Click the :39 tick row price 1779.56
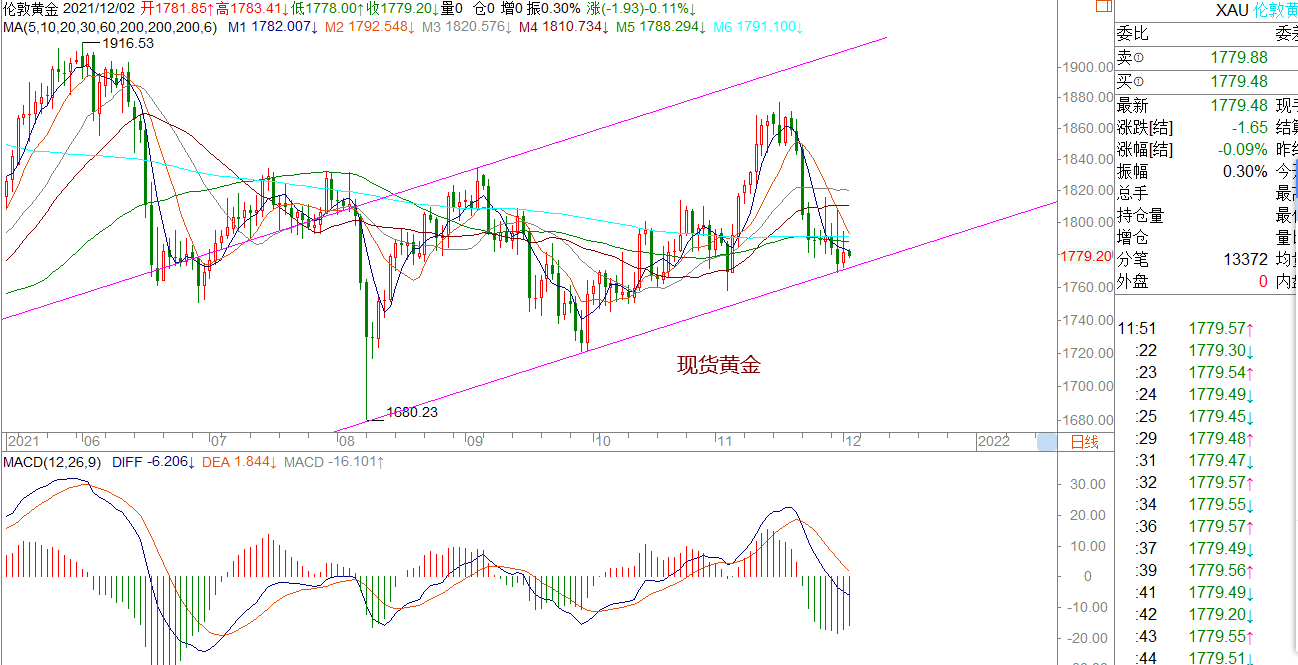This screenshot has width=1298, height=665. tap(1217, 570)
